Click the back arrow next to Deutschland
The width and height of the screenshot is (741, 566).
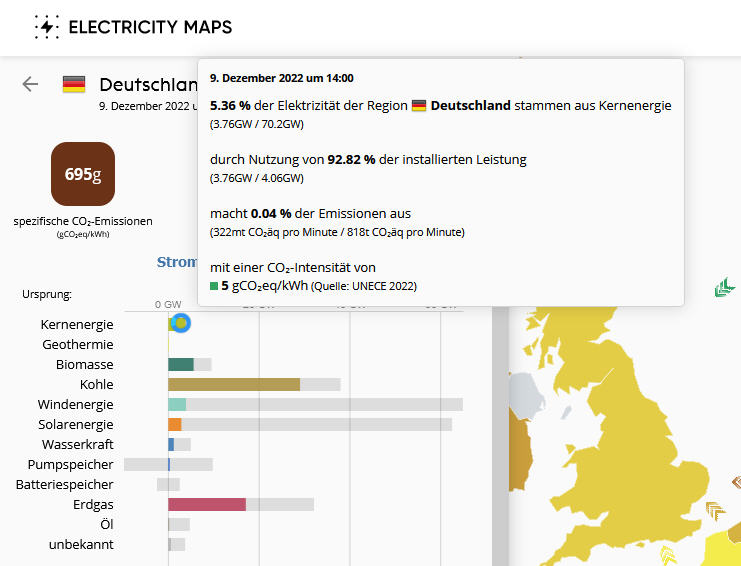(x=30, y=84)
